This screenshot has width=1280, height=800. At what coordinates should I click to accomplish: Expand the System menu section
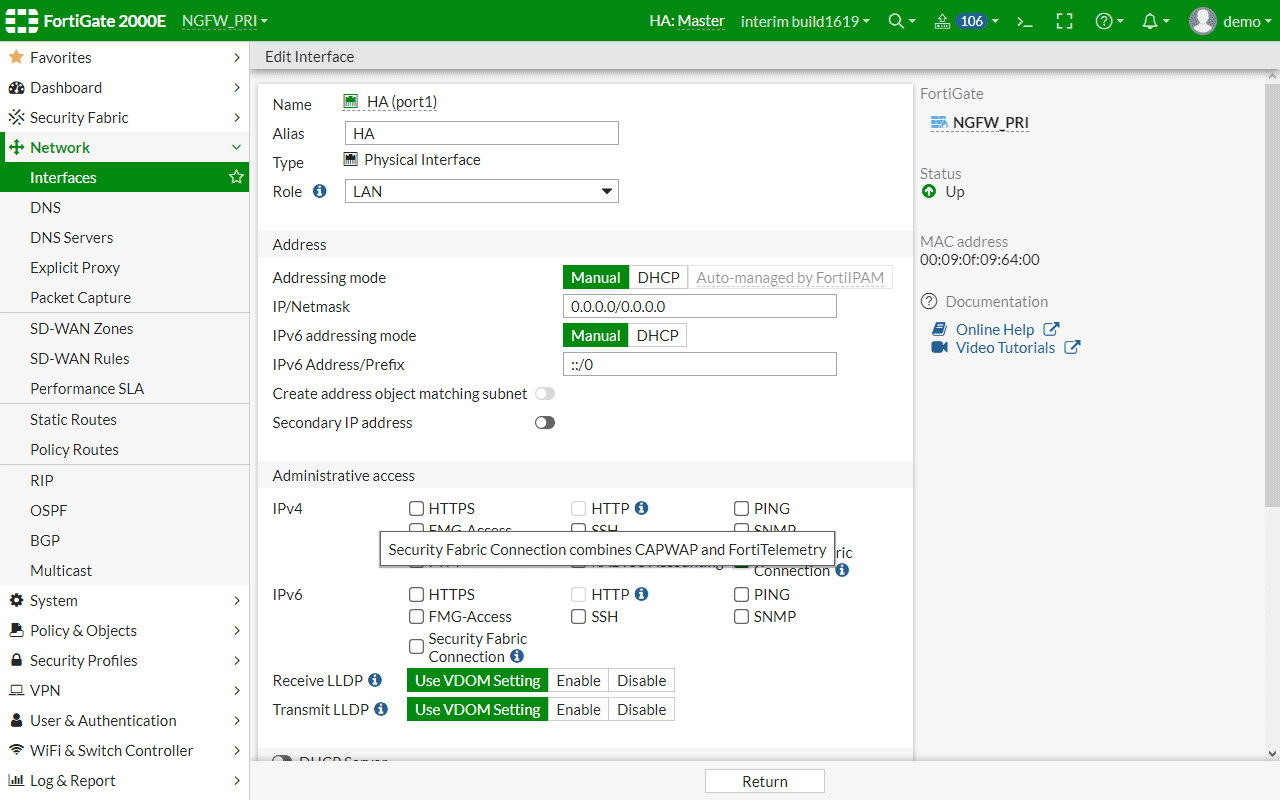[x=124, y=600]
